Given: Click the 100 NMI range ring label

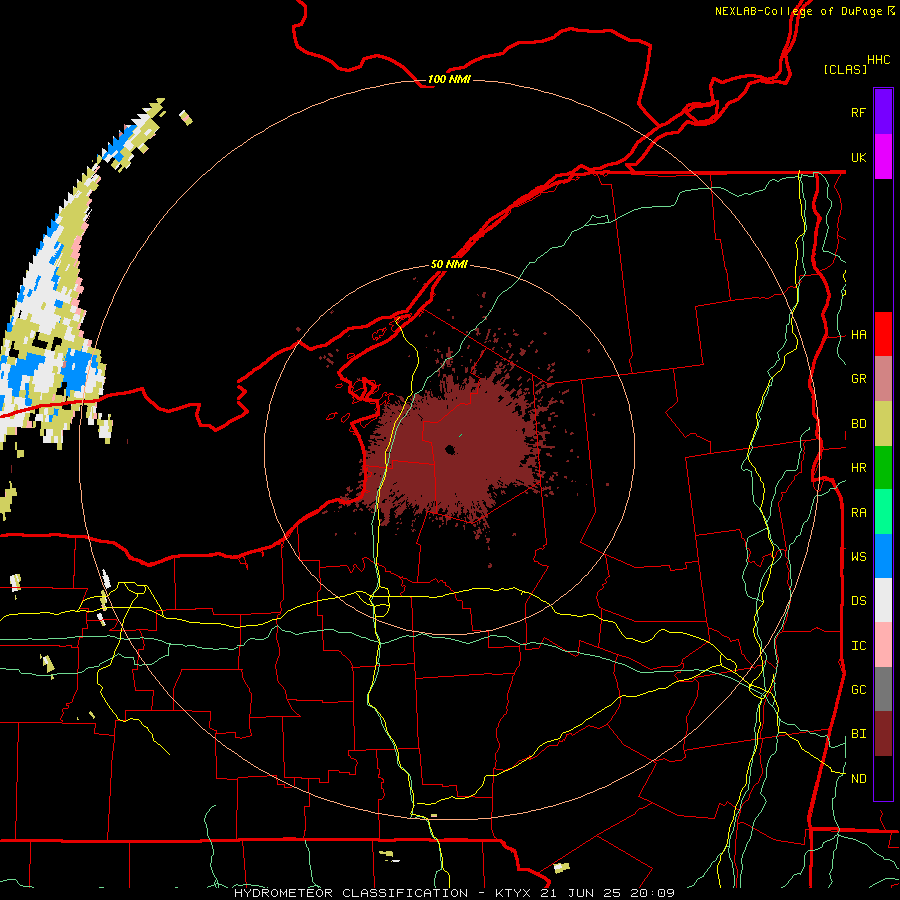Looking at the screenshot, I should pyautogui.click(x=449, y=79).
